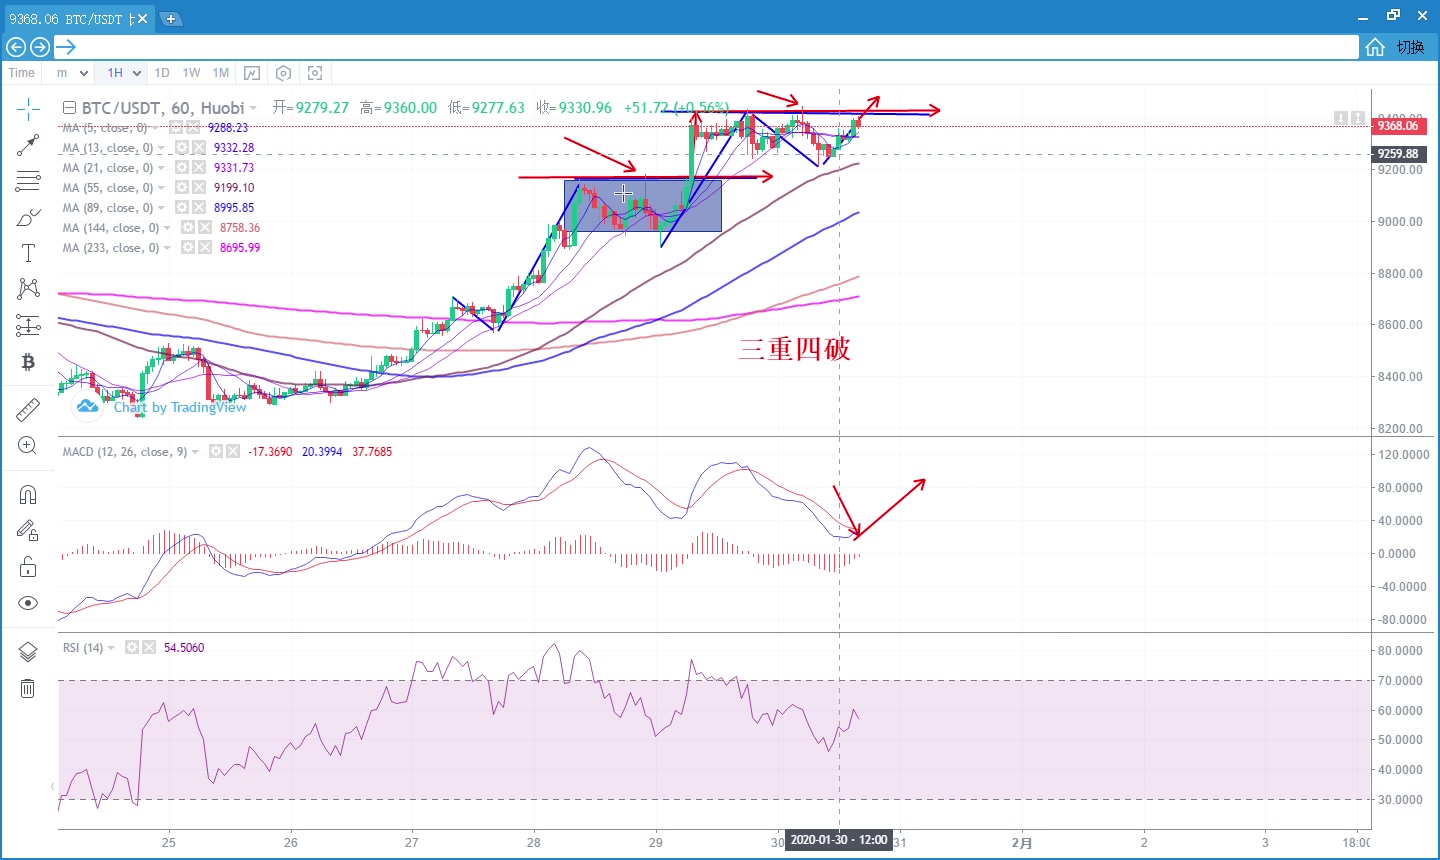Select the trend line drawing tool

click(x=28, y=145)
